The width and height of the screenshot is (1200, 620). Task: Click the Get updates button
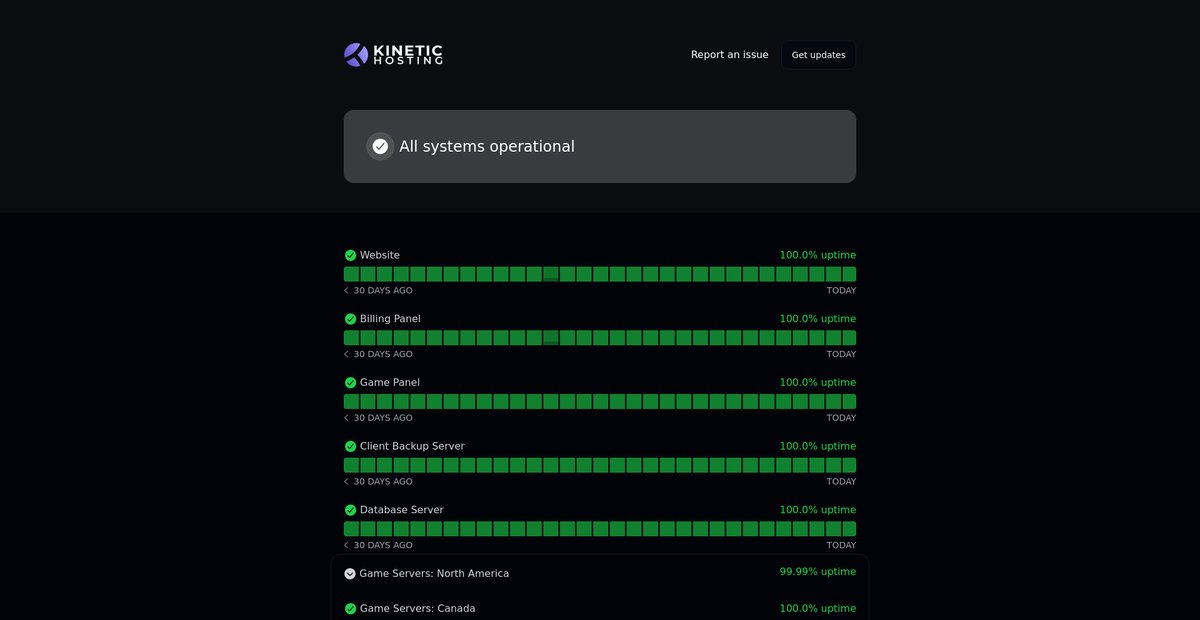coord(818,55)
